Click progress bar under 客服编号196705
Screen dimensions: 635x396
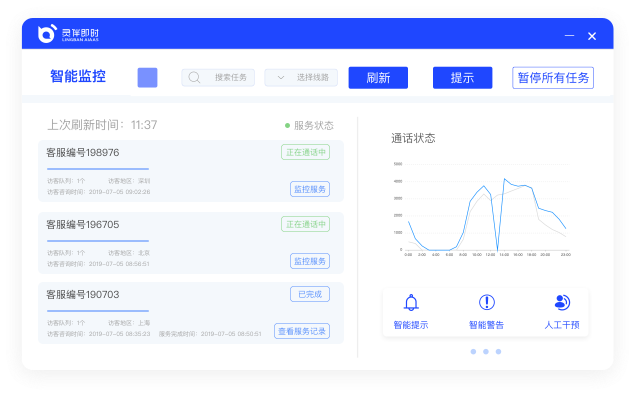coord(98,241)
